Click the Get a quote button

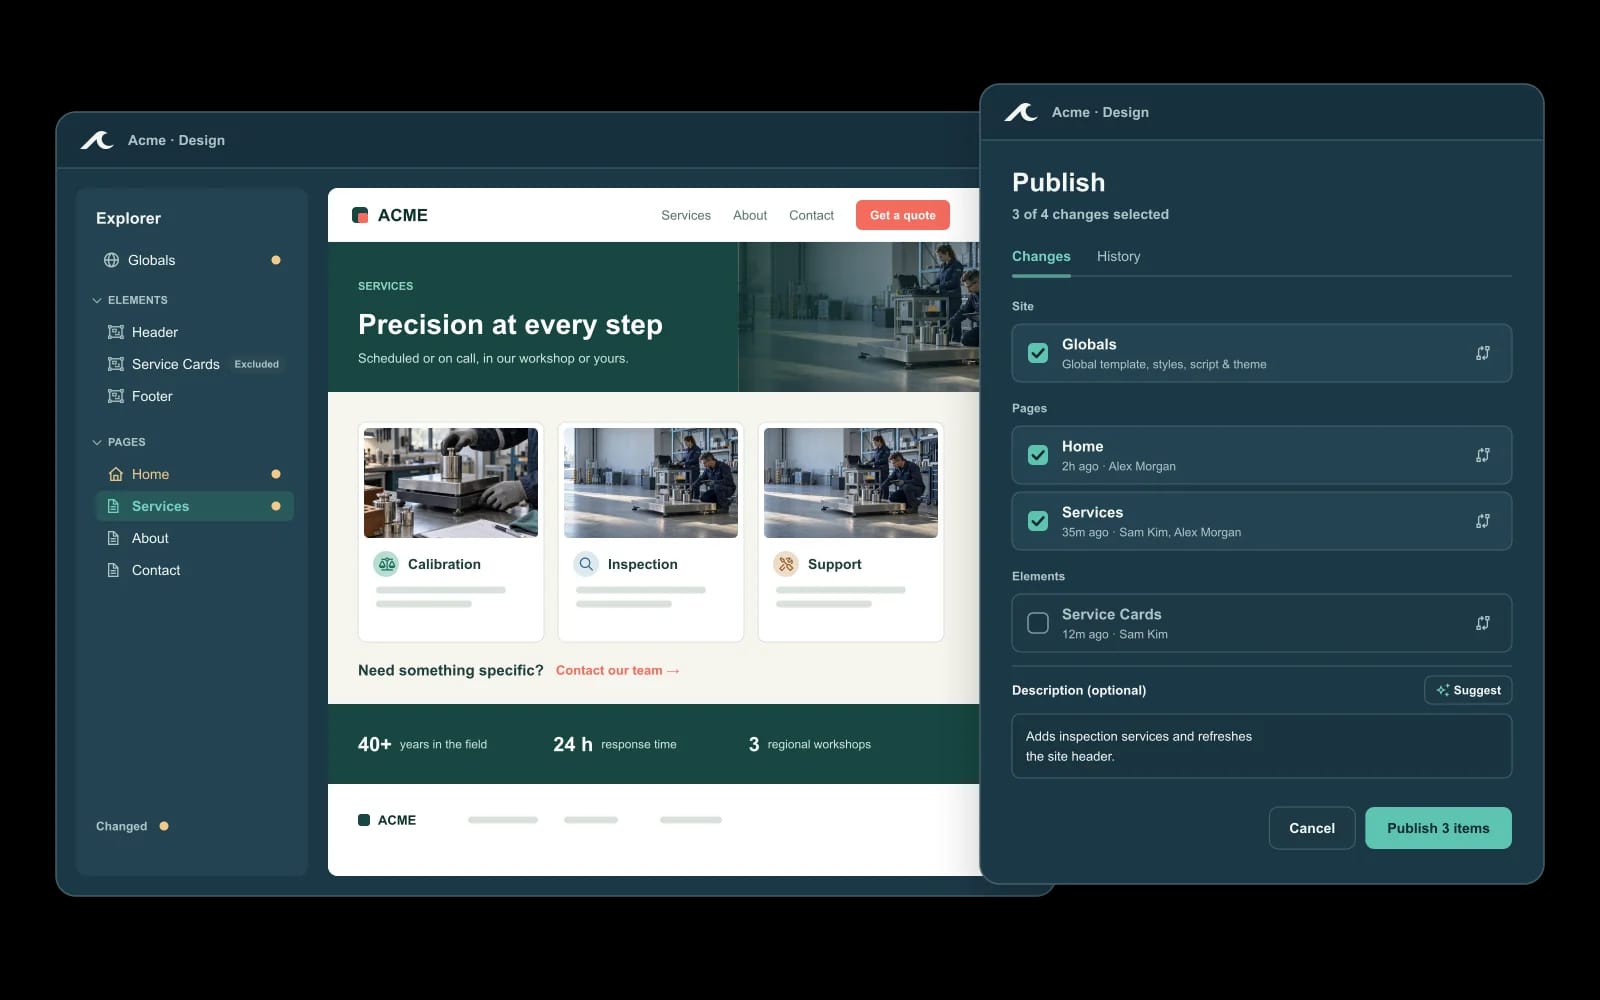tap(903, 215)
